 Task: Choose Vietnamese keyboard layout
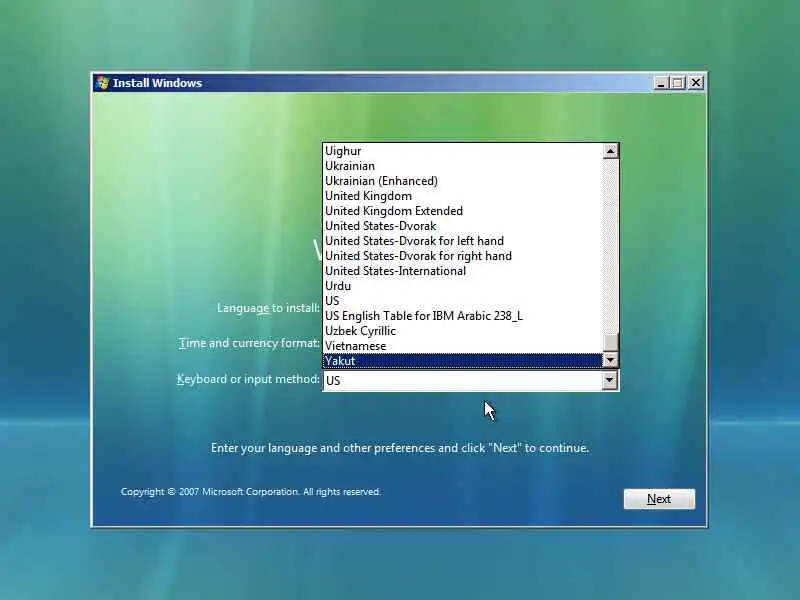point(462,346)
